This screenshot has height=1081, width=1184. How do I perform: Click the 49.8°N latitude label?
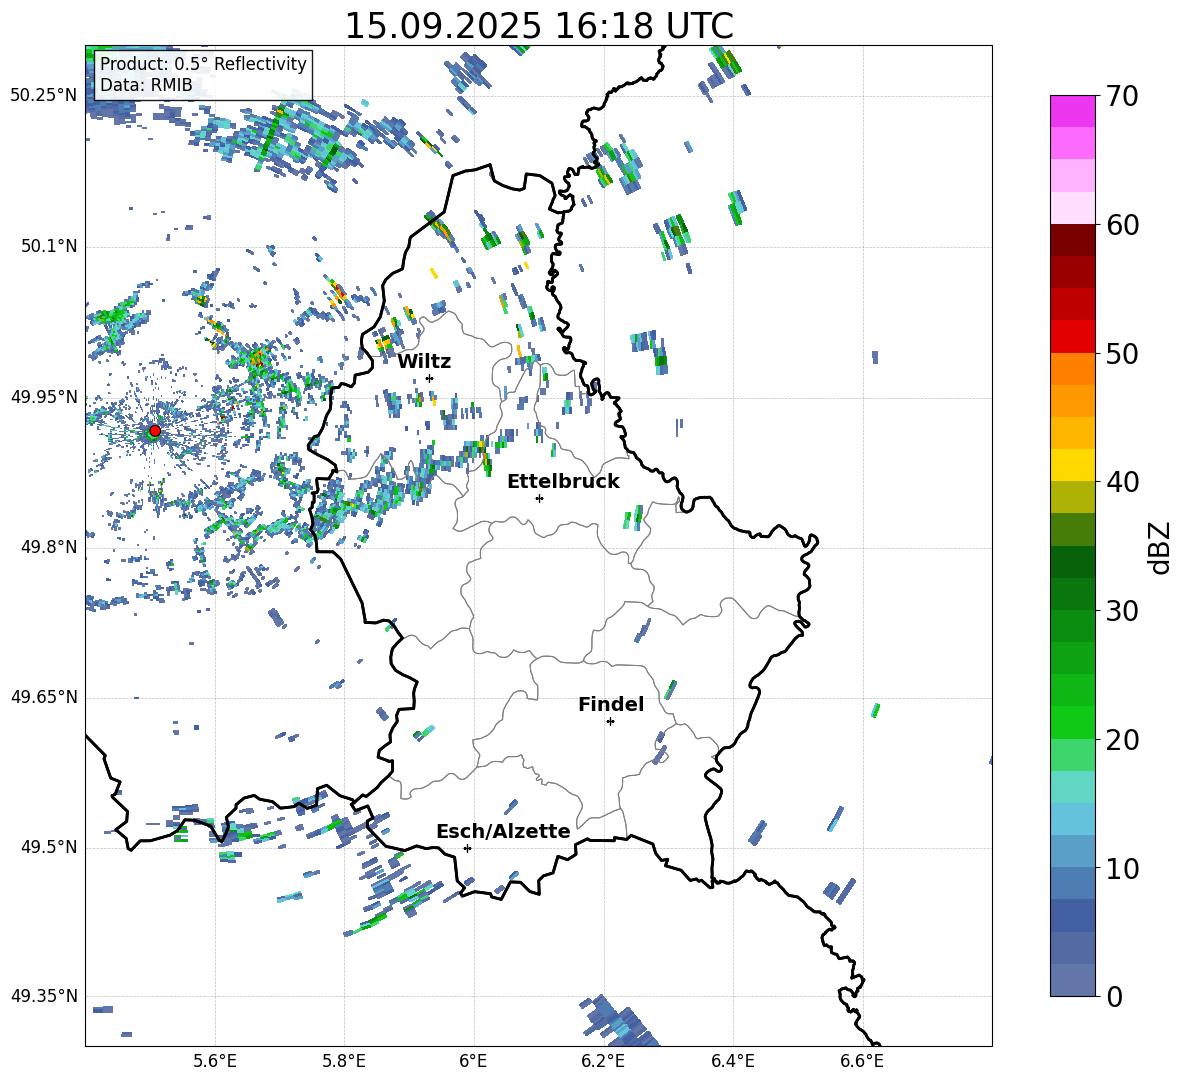[49, 547]
